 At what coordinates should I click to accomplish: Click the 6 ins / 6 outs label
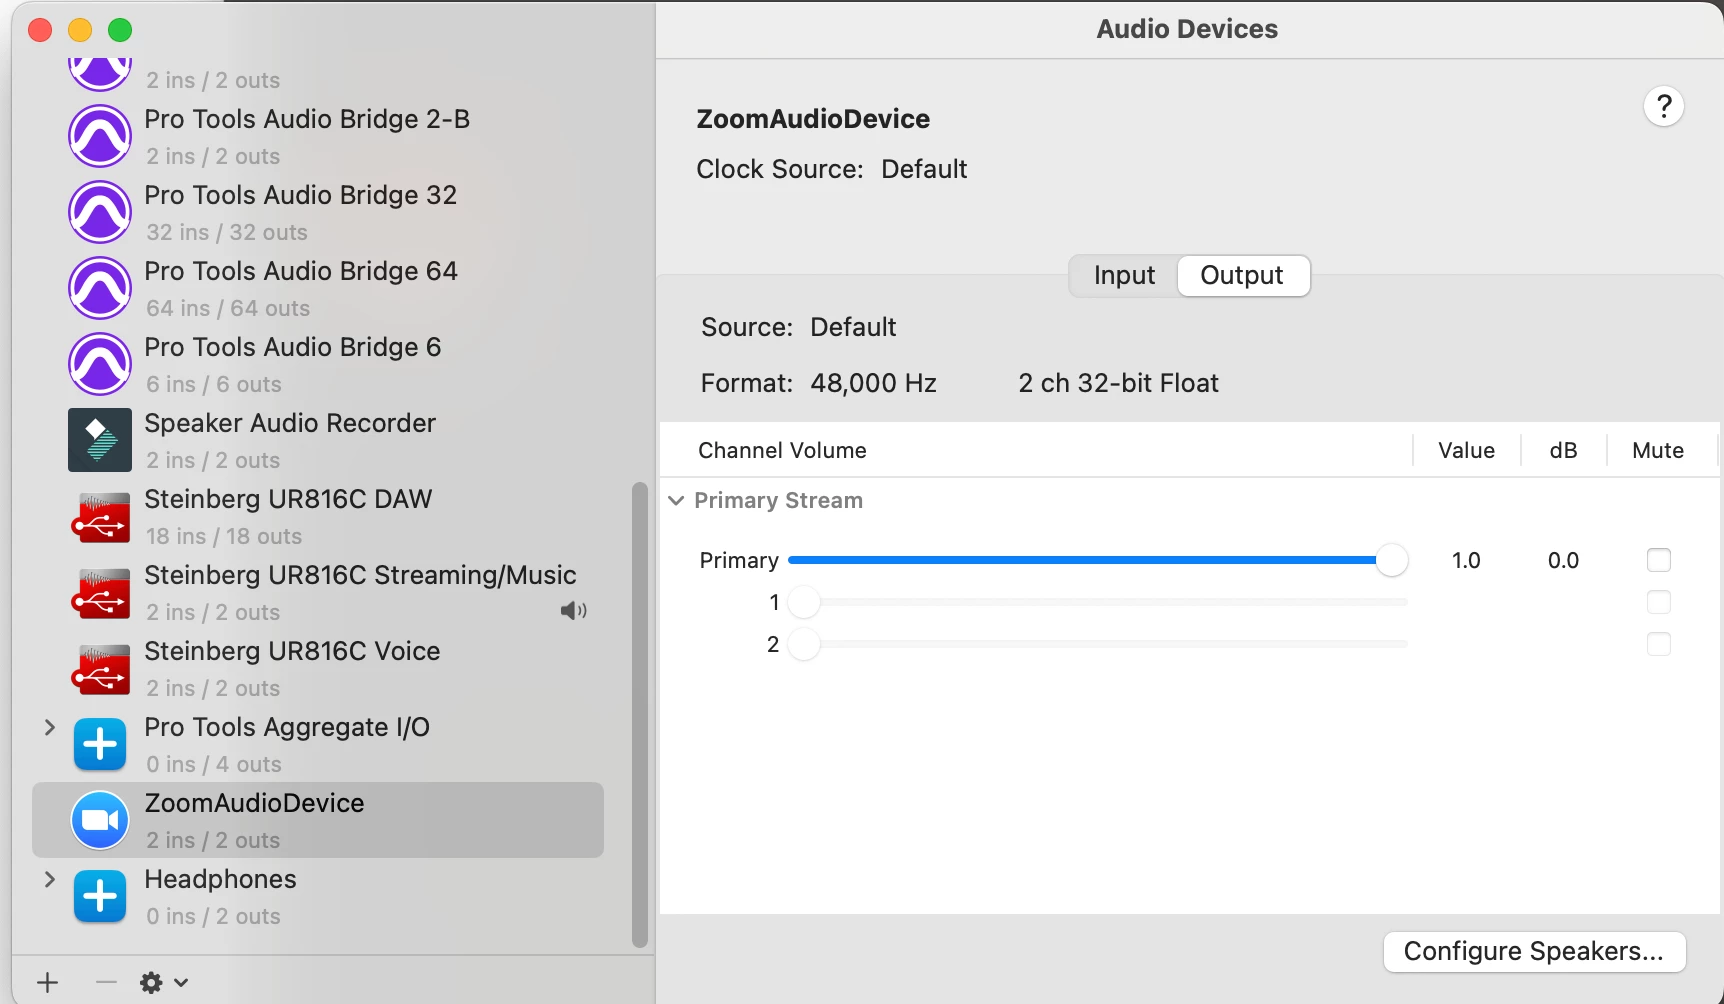click(x=214, y=384)
